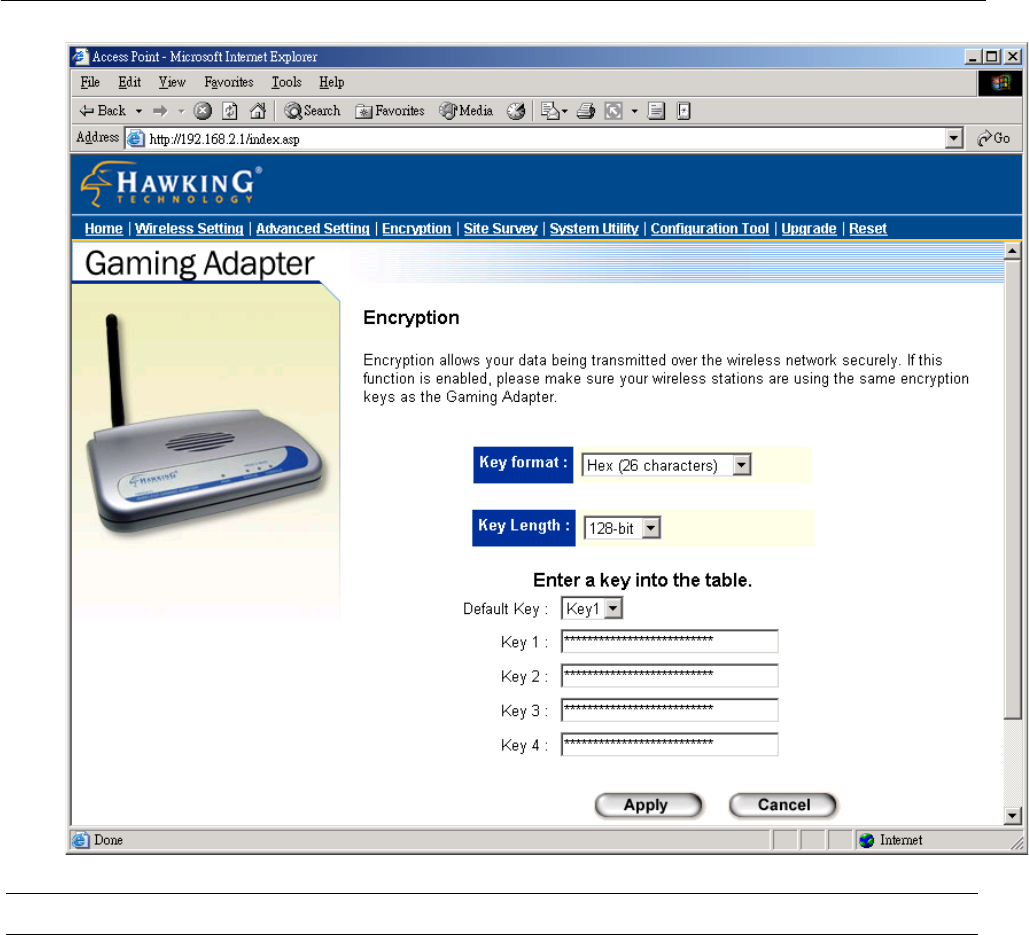Open the Edit menu
The image size is (1029, 935).
click(129, 83)
